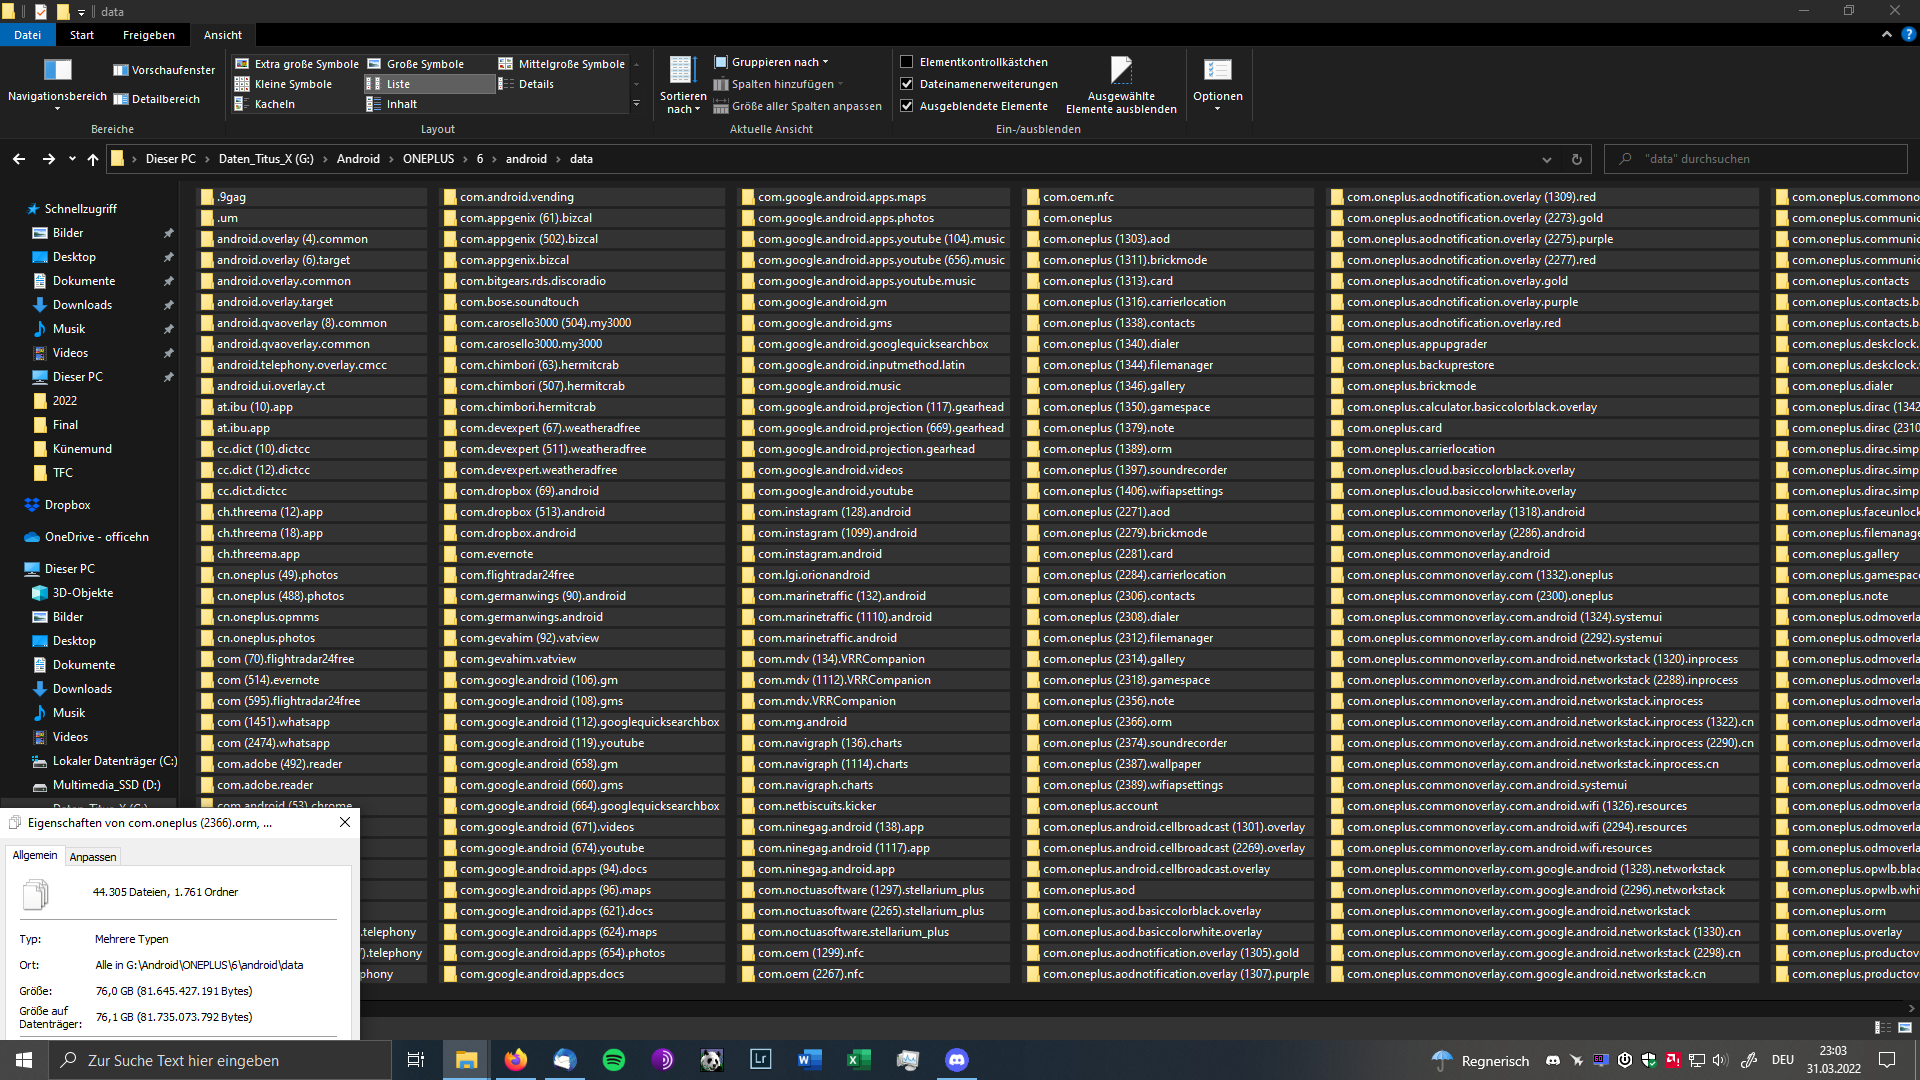The height and width of the screenshot is (1080, 1920).
Task: Open Spotify from the taskbar
Action: coord(614,1060)
